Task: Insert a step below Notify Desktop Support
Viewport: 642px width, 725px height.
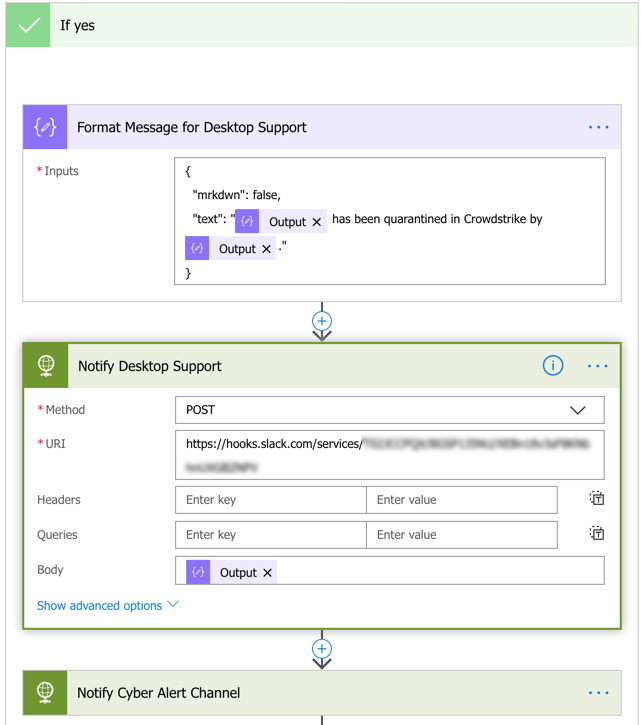Action: (322, 649)
